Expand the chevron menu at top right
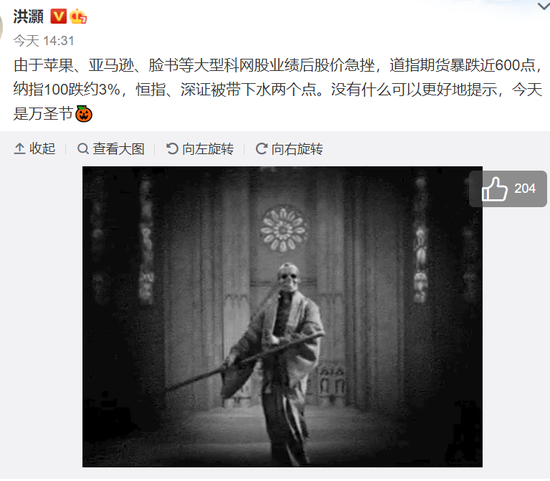The height and width of the screenshot is (481, 550). coord(544,6)
